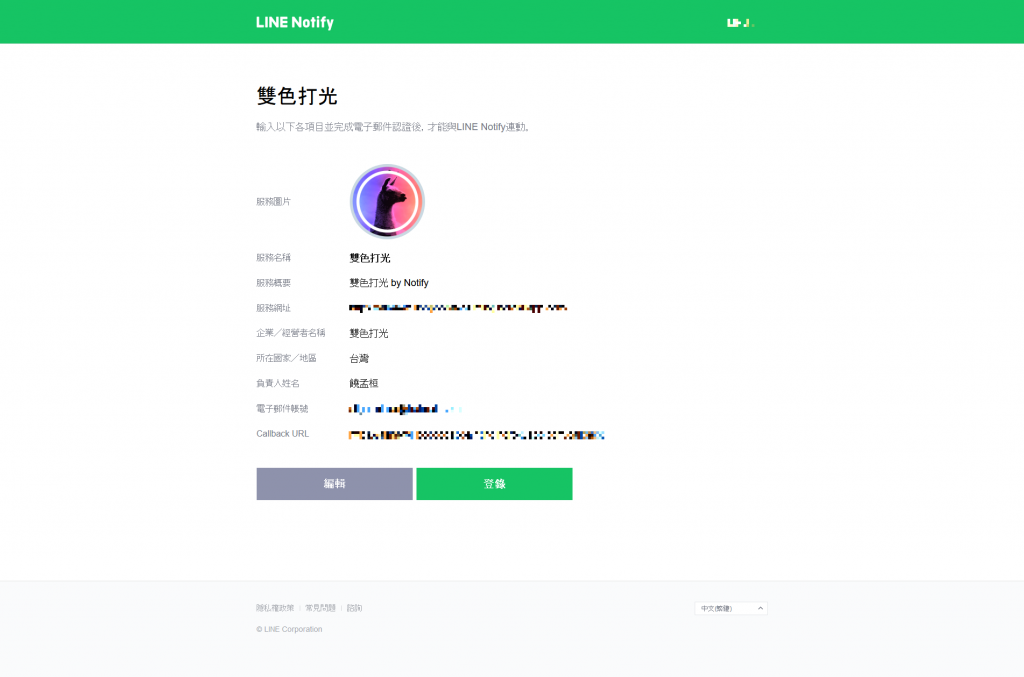This screenshot has height=677, width=1024.
Task: Click the blurred service URL value
Action: click(458, 307)
